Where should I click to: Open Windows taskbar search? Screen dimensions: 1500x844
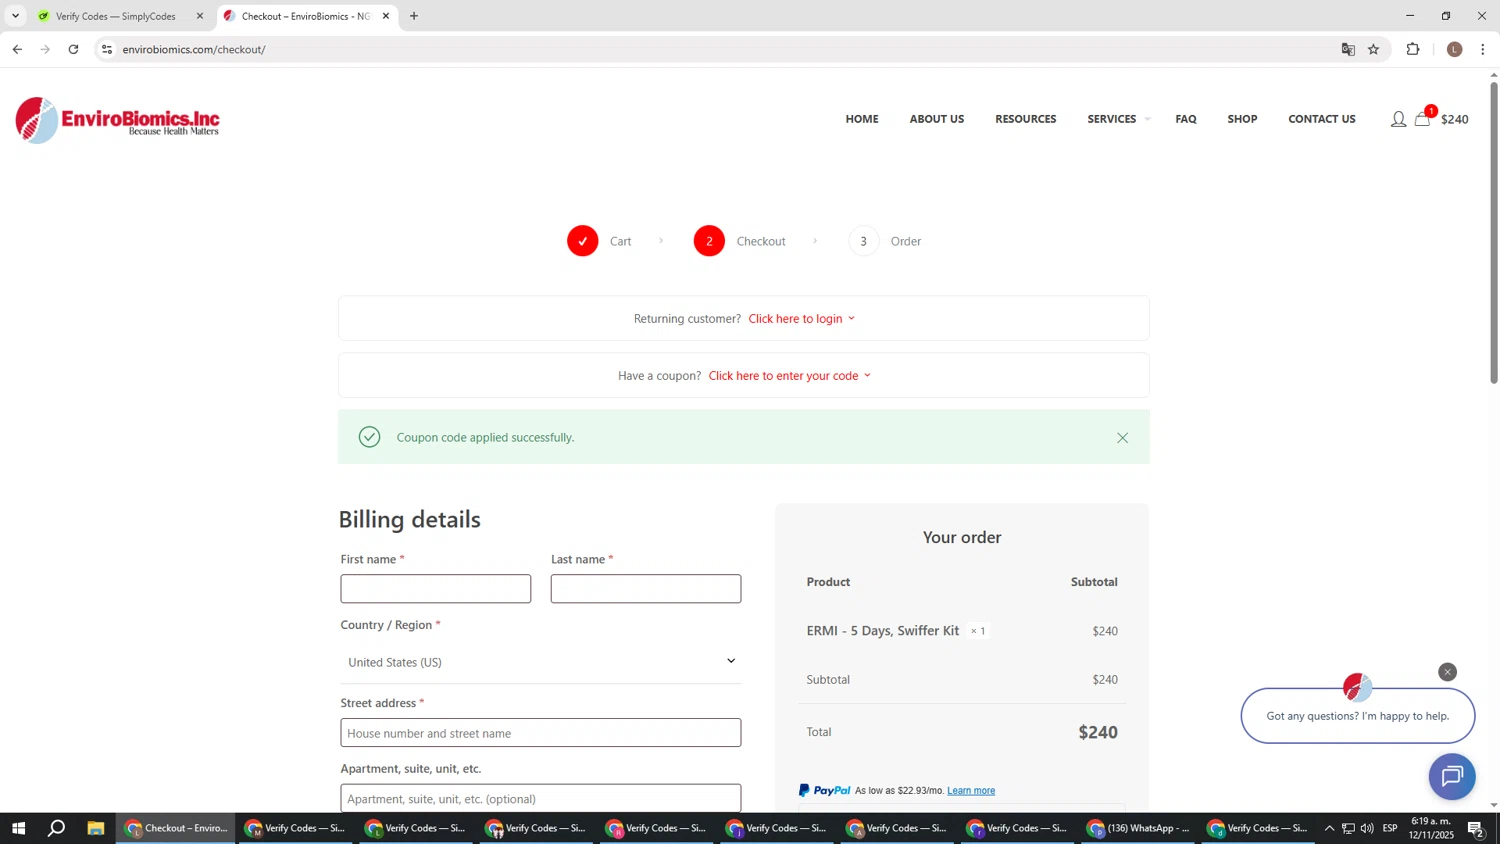(x=57, y=828)
